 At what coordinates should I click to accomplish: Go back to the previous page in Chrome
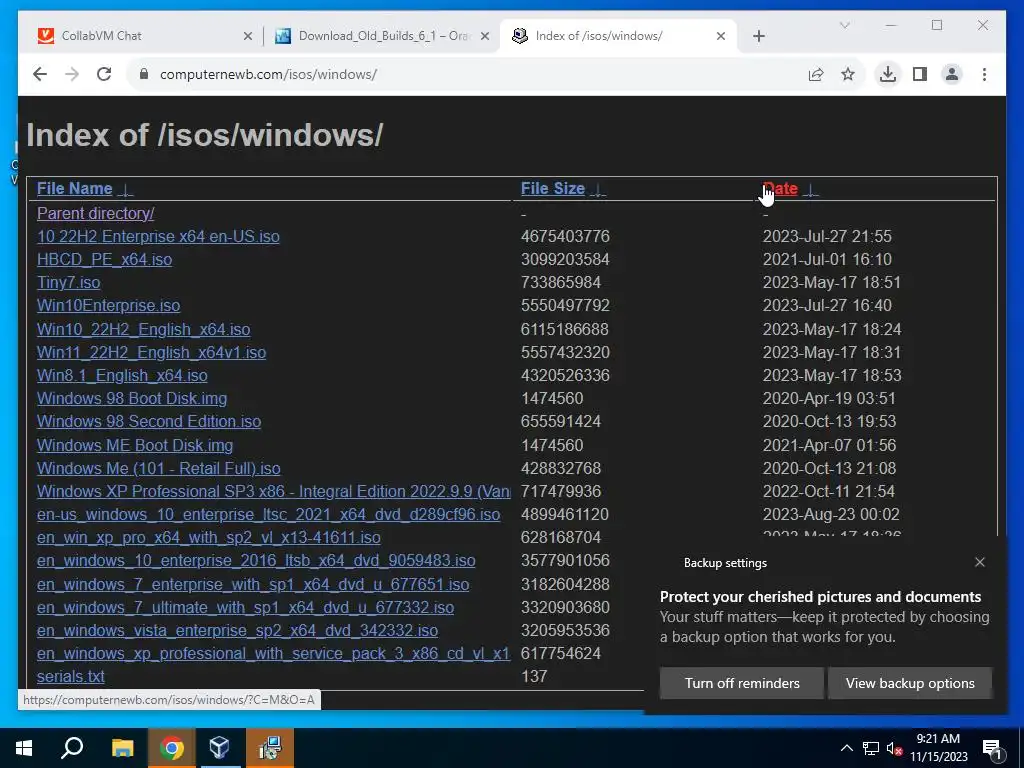[x=40, y=74]
